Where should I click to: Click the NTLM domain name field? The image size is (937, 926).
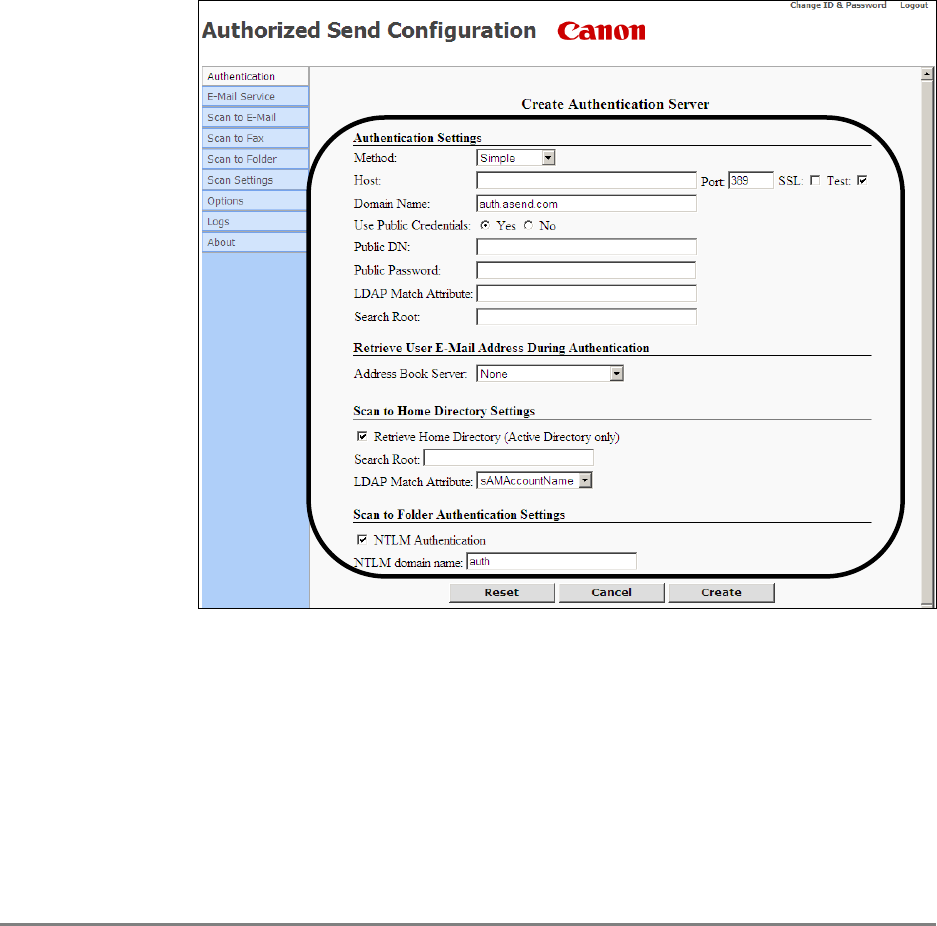point(551,561)
